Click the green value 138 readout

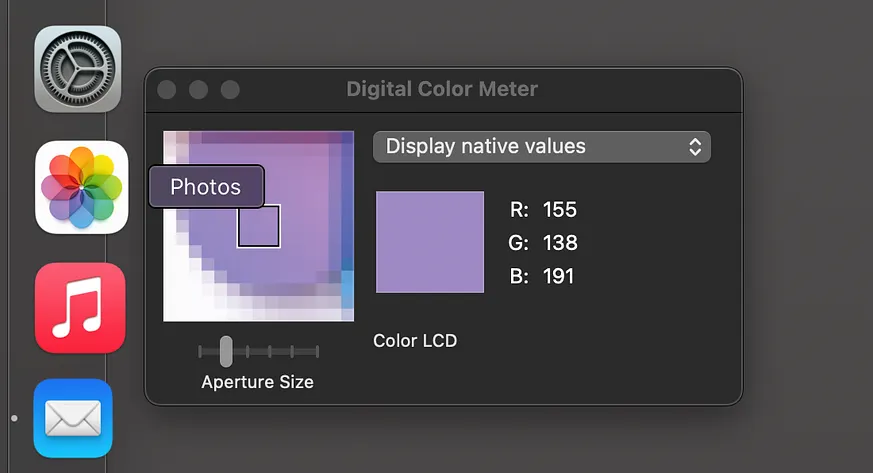coord(560,243)
